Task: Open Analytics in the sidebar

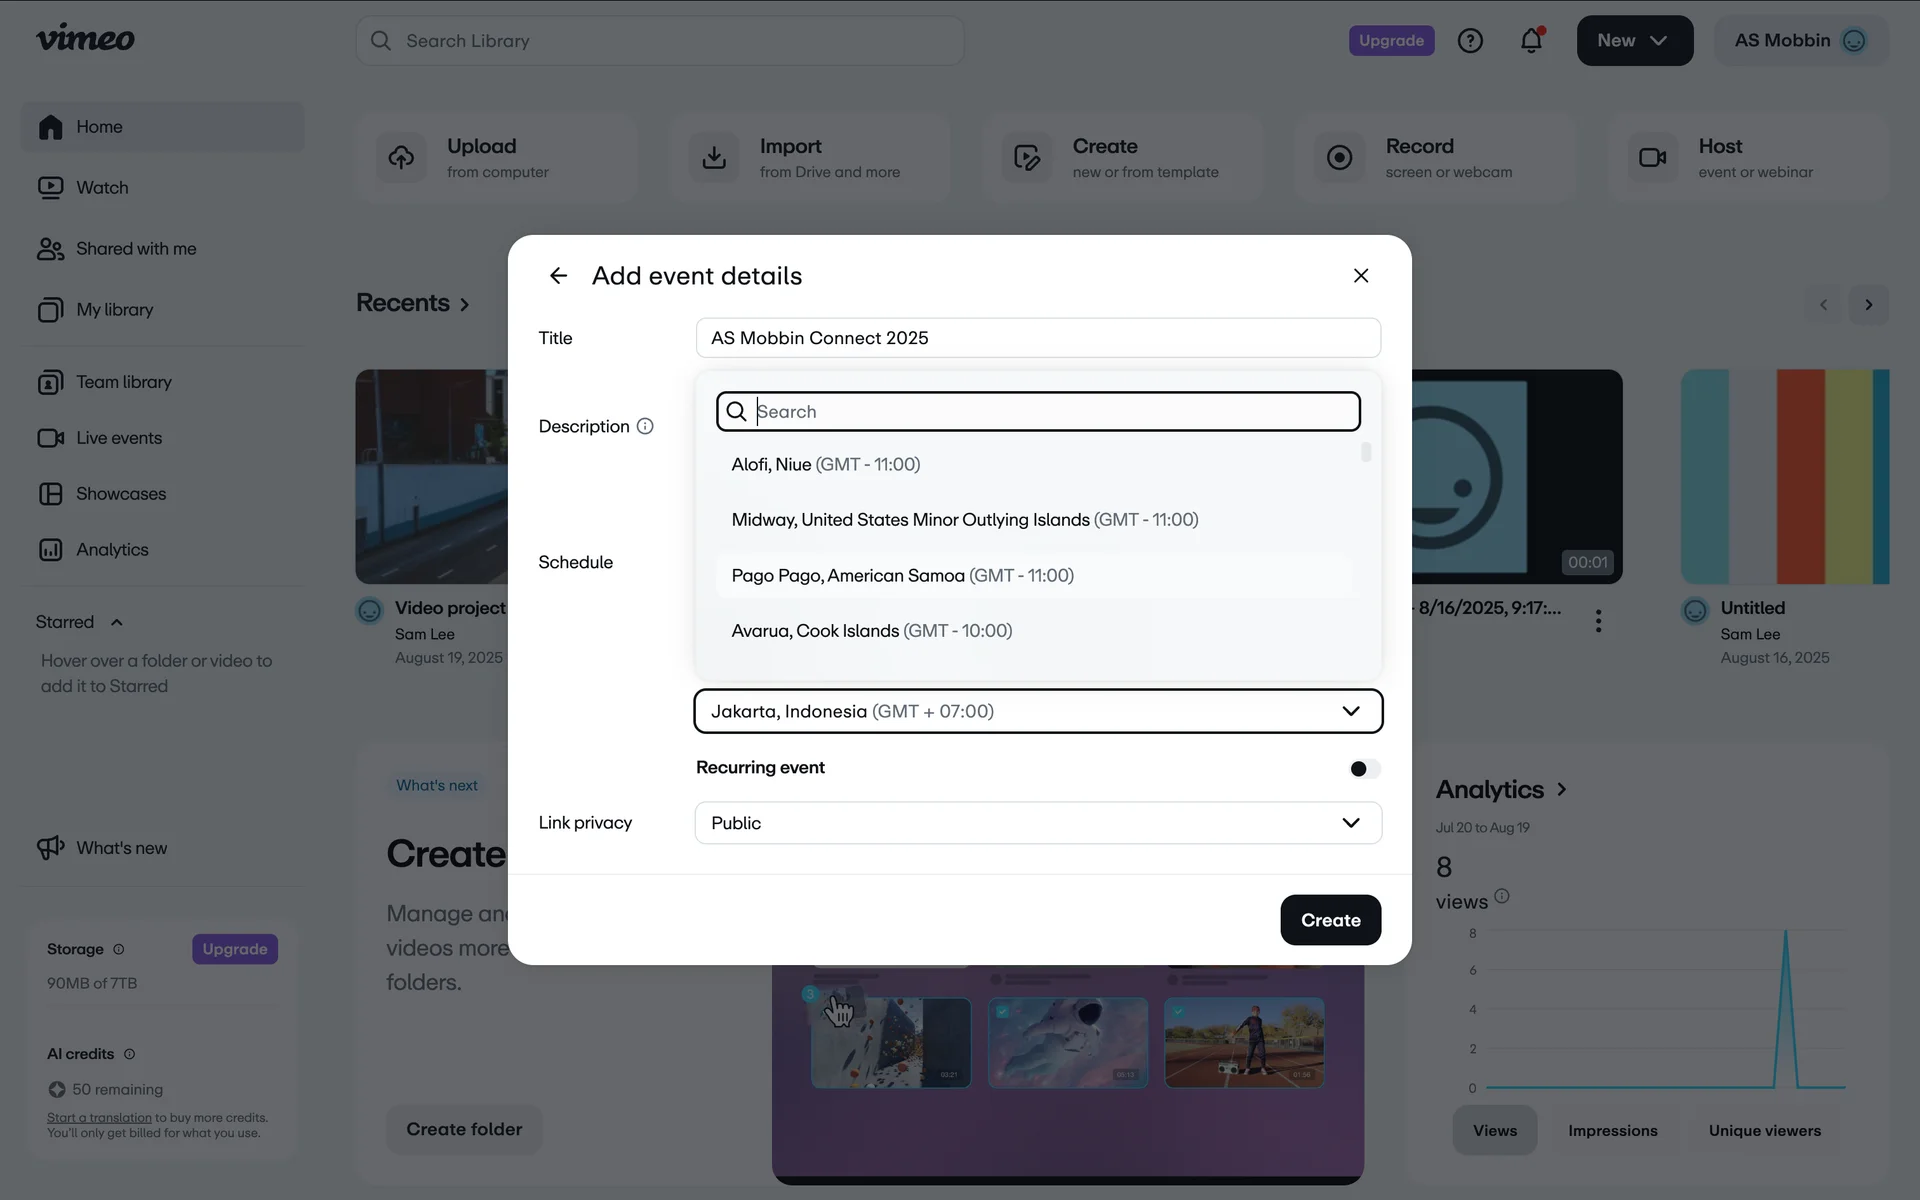Action: coord(112,550)
